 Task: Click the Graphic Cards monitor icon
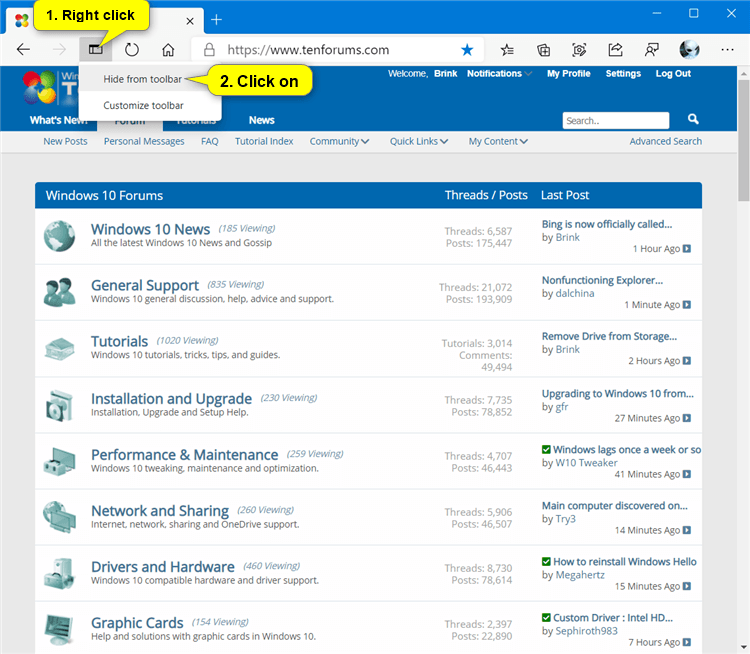coord(59,630)
